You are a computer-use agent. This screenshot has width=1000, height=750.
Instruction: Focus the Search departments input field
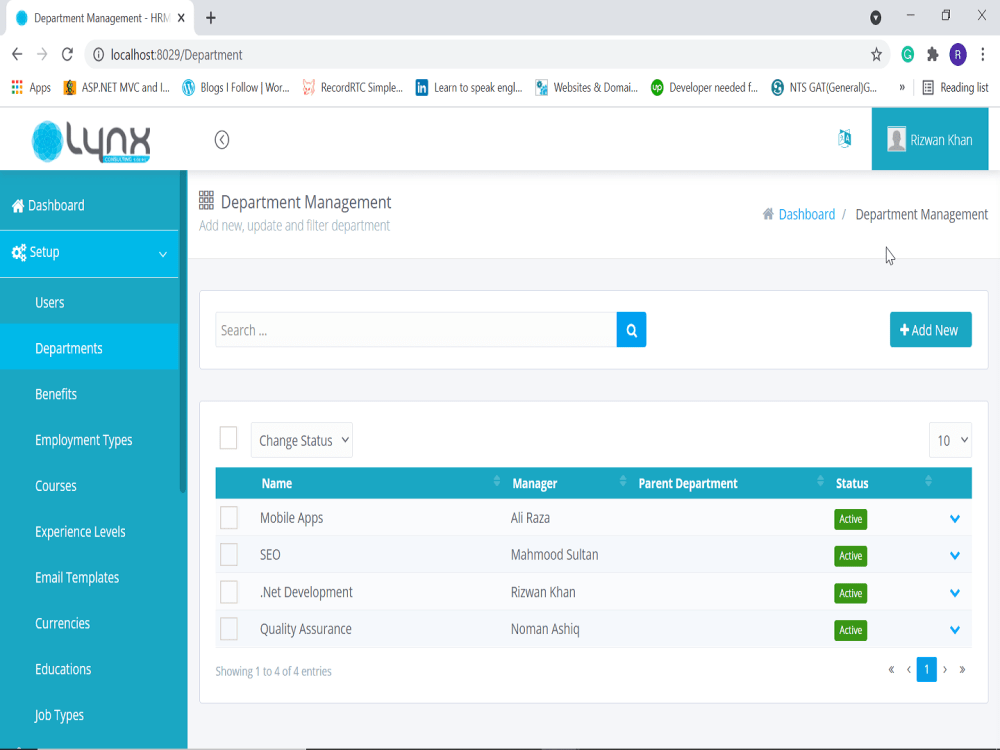416,330
